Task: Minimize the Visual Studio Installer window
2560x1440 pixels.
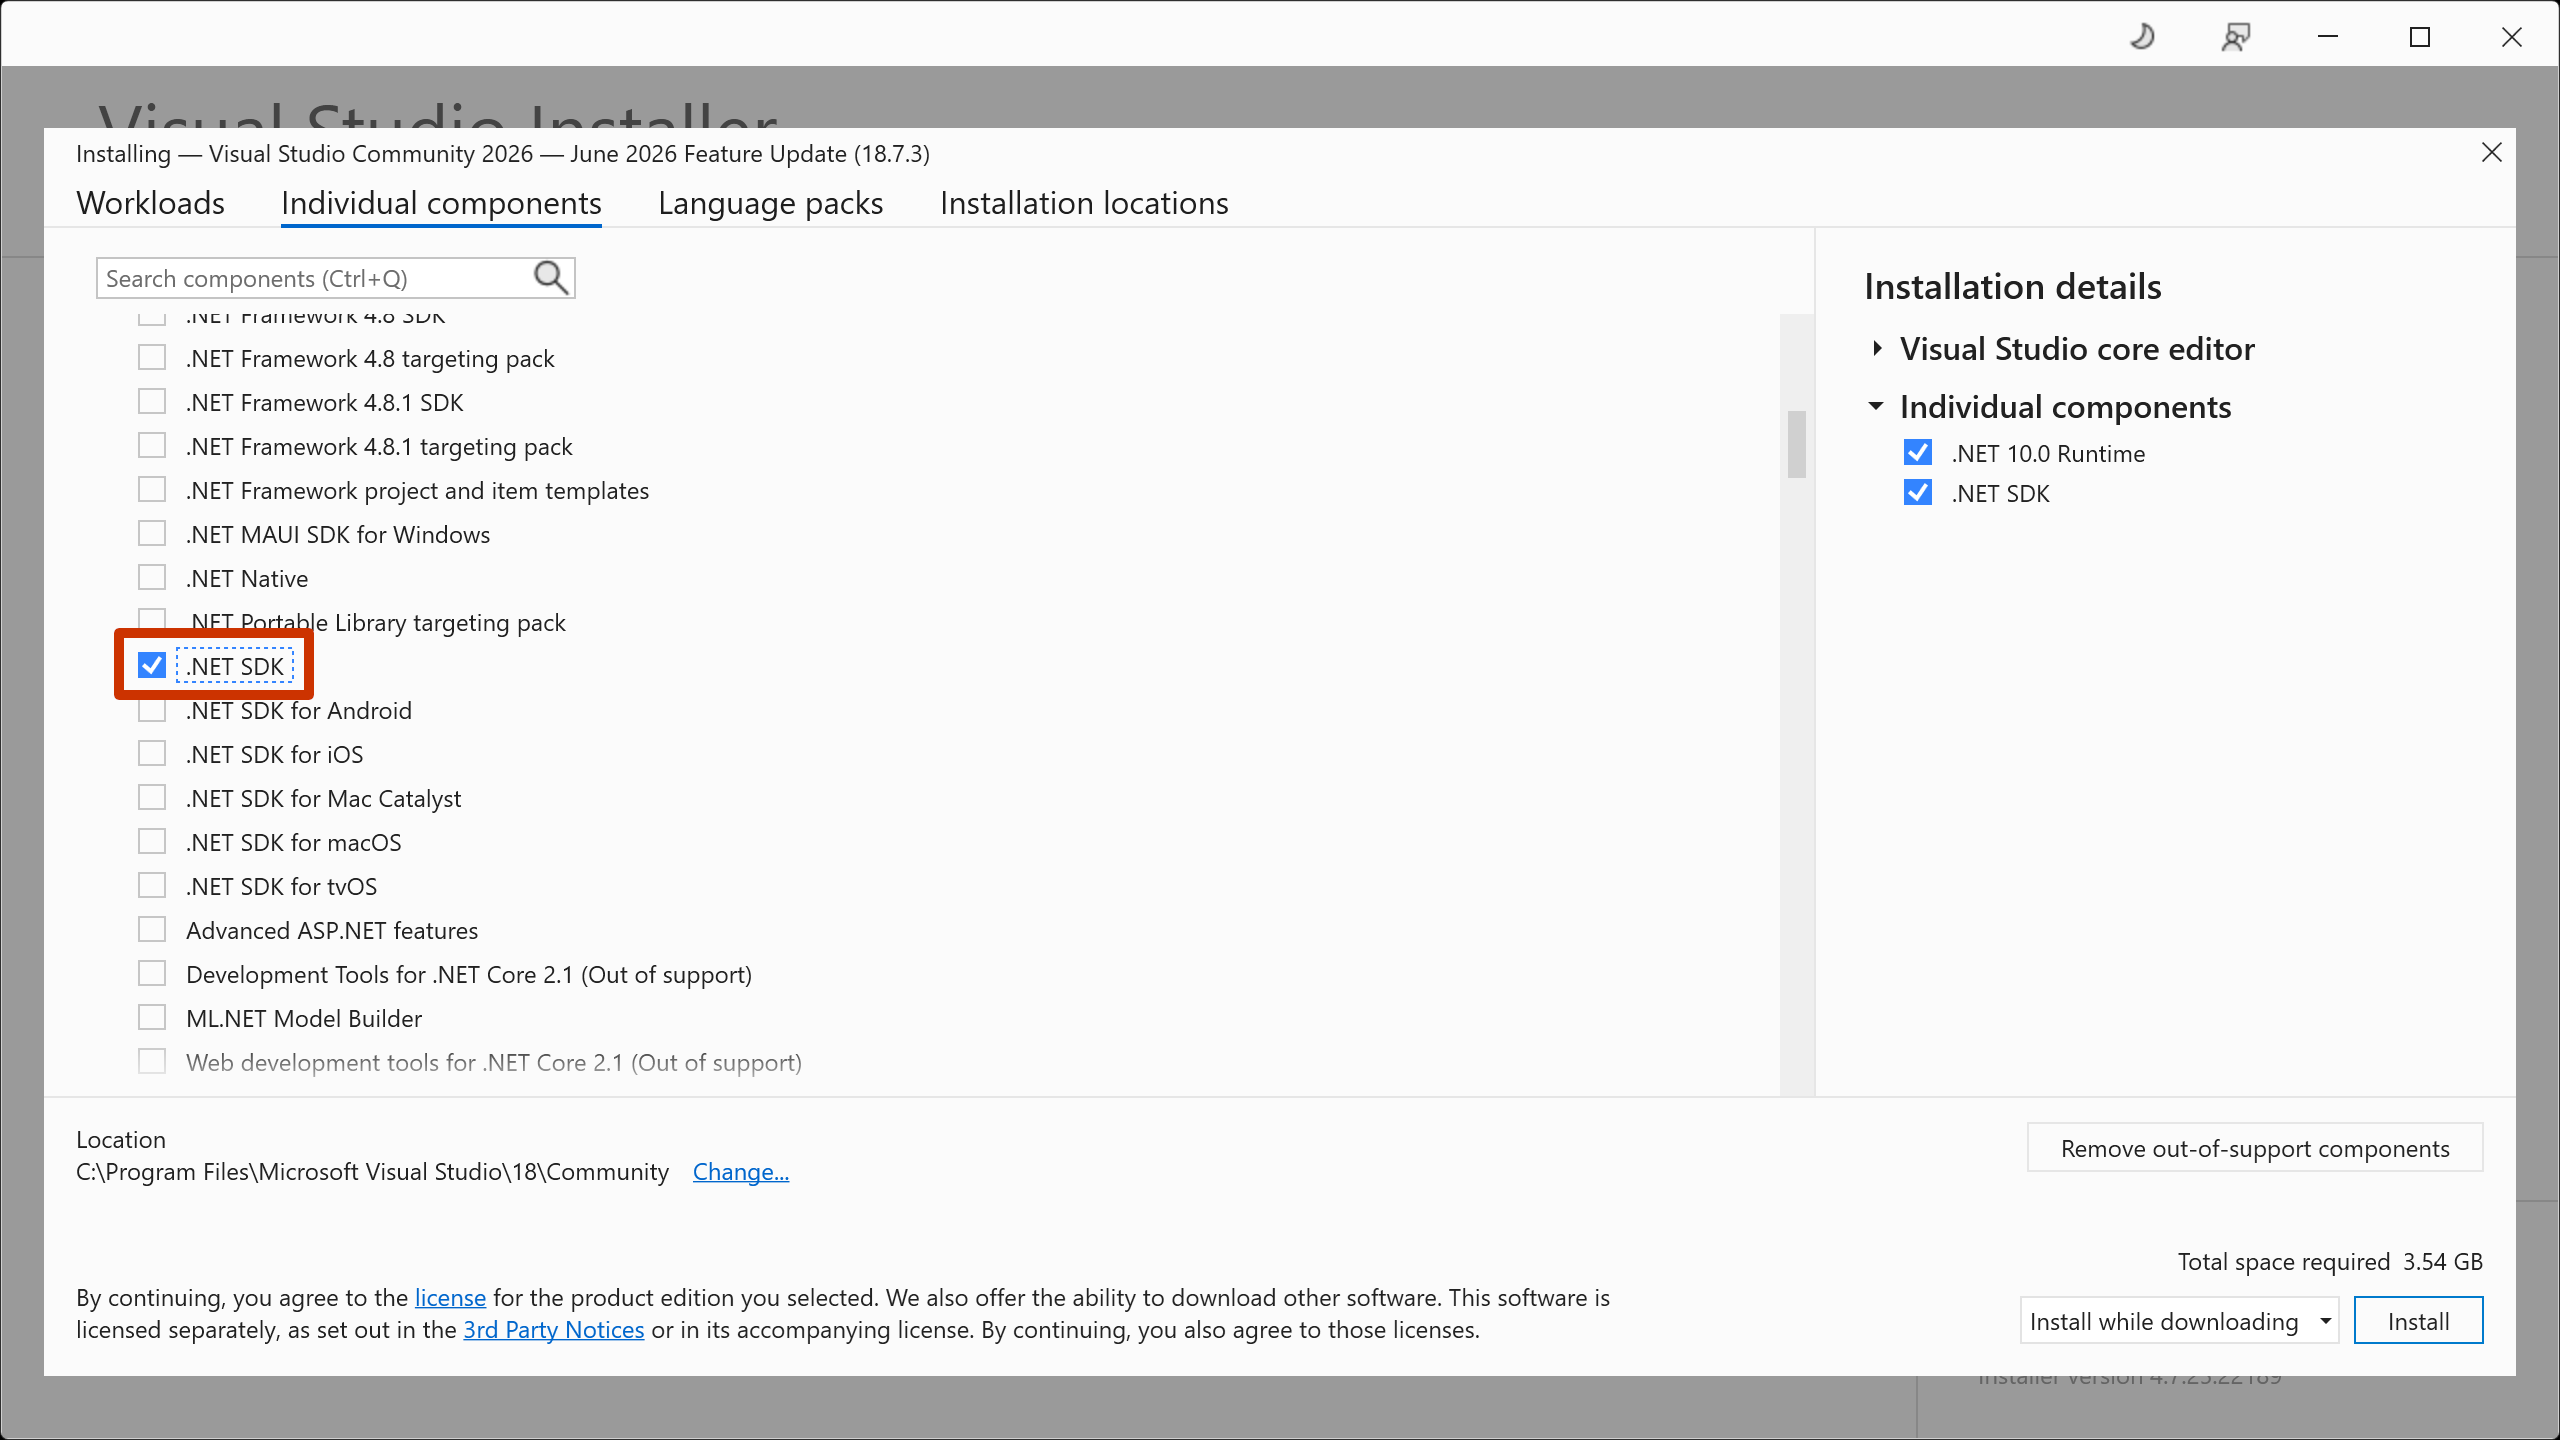Action: 2328,38
